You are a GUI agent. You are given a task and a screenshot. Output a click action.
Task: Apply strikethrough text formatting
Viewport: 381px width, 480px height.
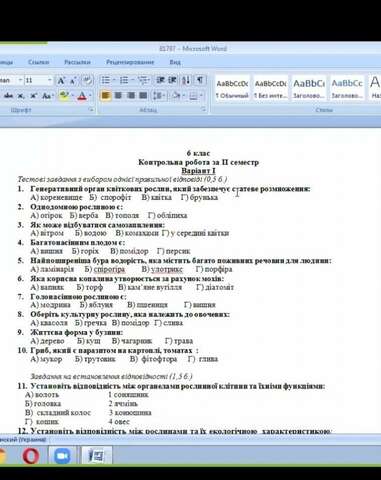(x=8, y=96)
